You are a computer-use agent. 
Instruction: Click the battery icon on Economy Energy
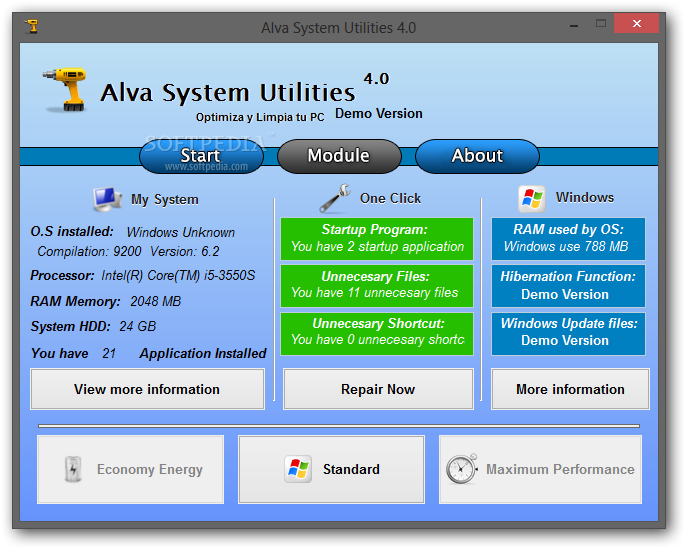[73, 469]
